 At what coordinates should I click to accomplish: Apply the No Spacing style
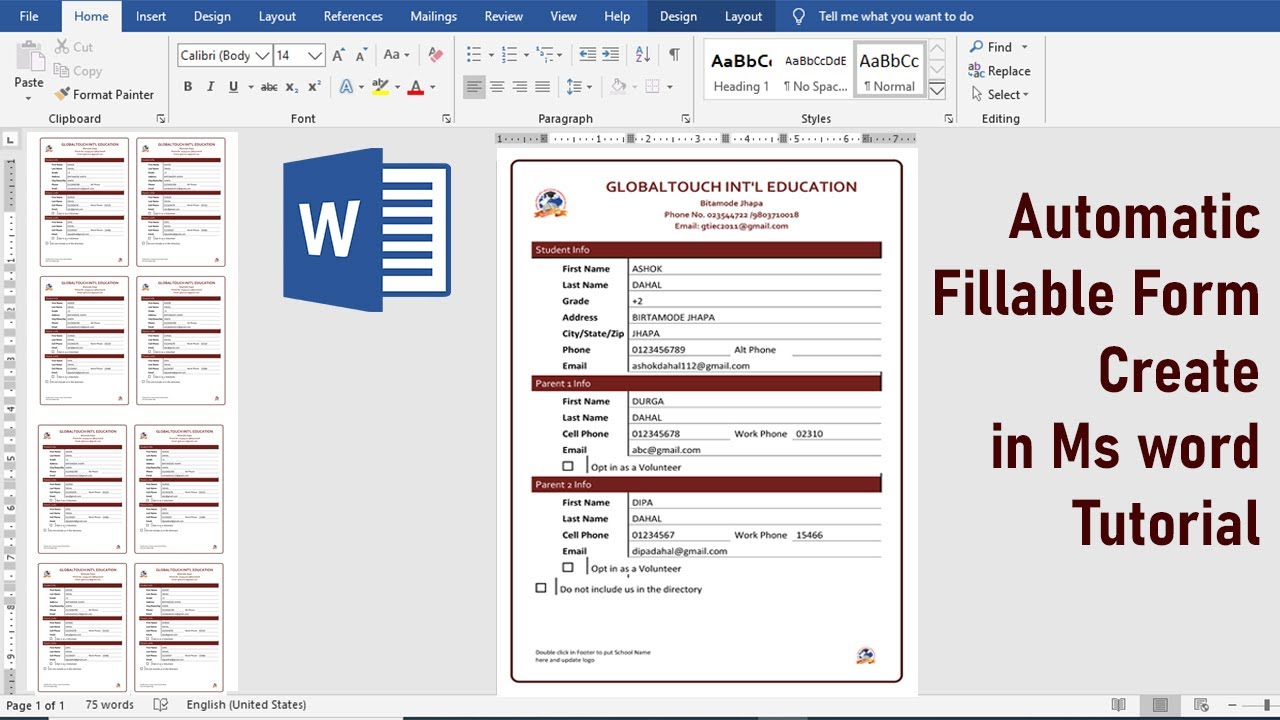(x=815, y=70)
